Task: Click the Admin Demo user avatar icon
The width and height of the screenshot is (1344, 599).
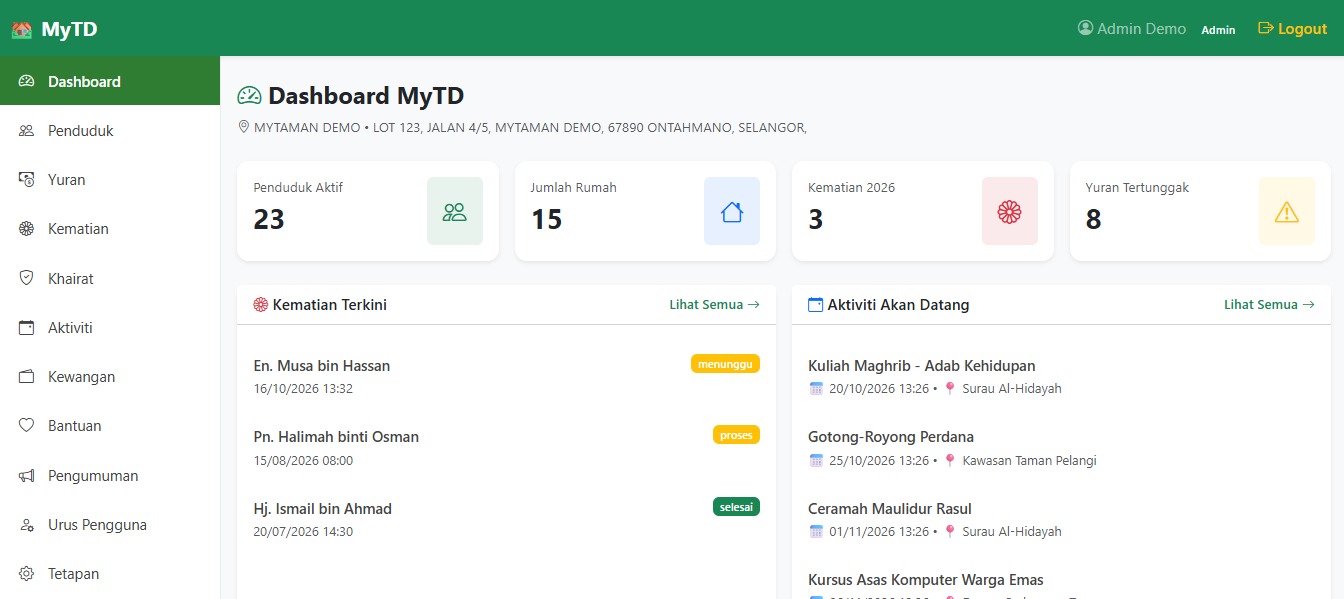Action: point(1085,28)
